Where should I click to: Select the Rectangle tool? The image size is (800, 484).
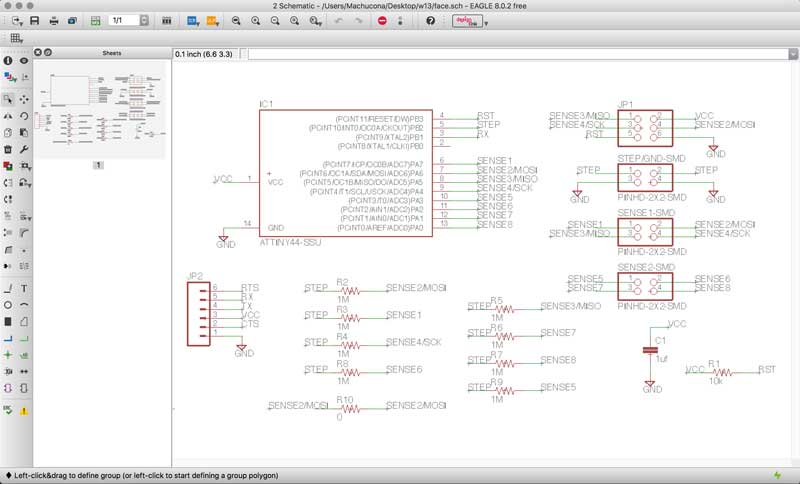[x=8, y=322]
